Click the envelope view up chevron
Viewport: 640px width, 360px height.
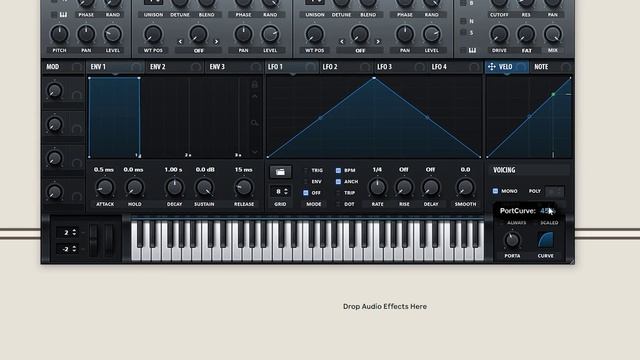[255, 97]
